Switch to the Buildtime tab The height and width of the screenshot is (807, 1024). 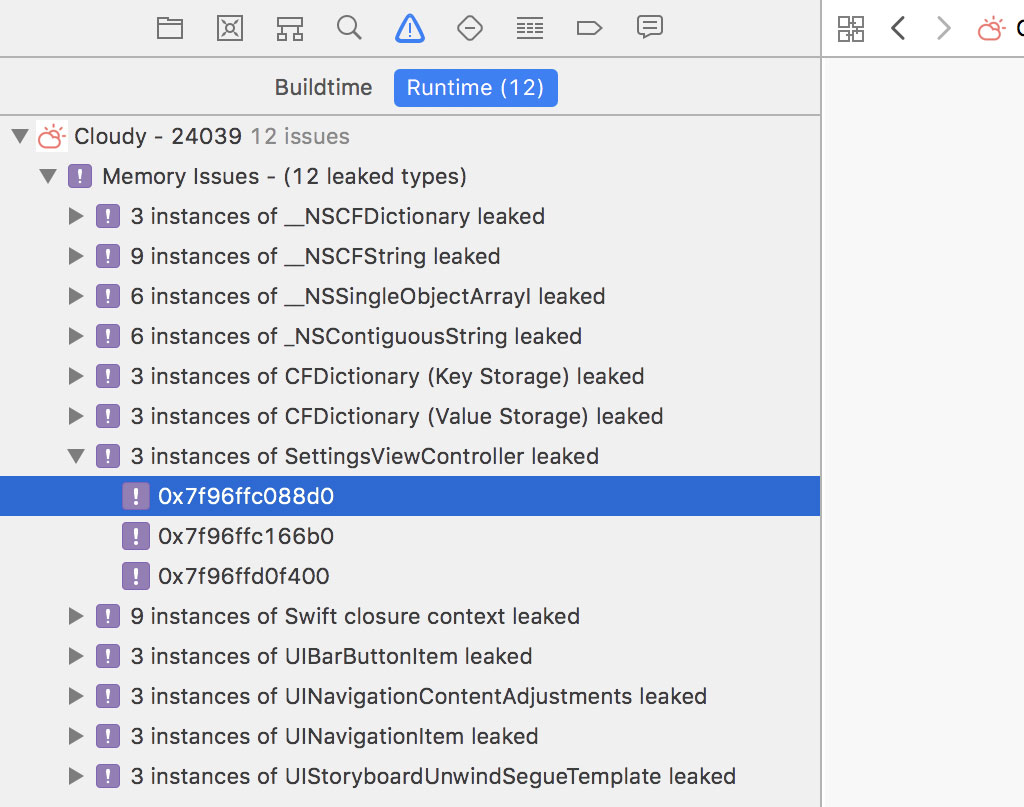323,88
